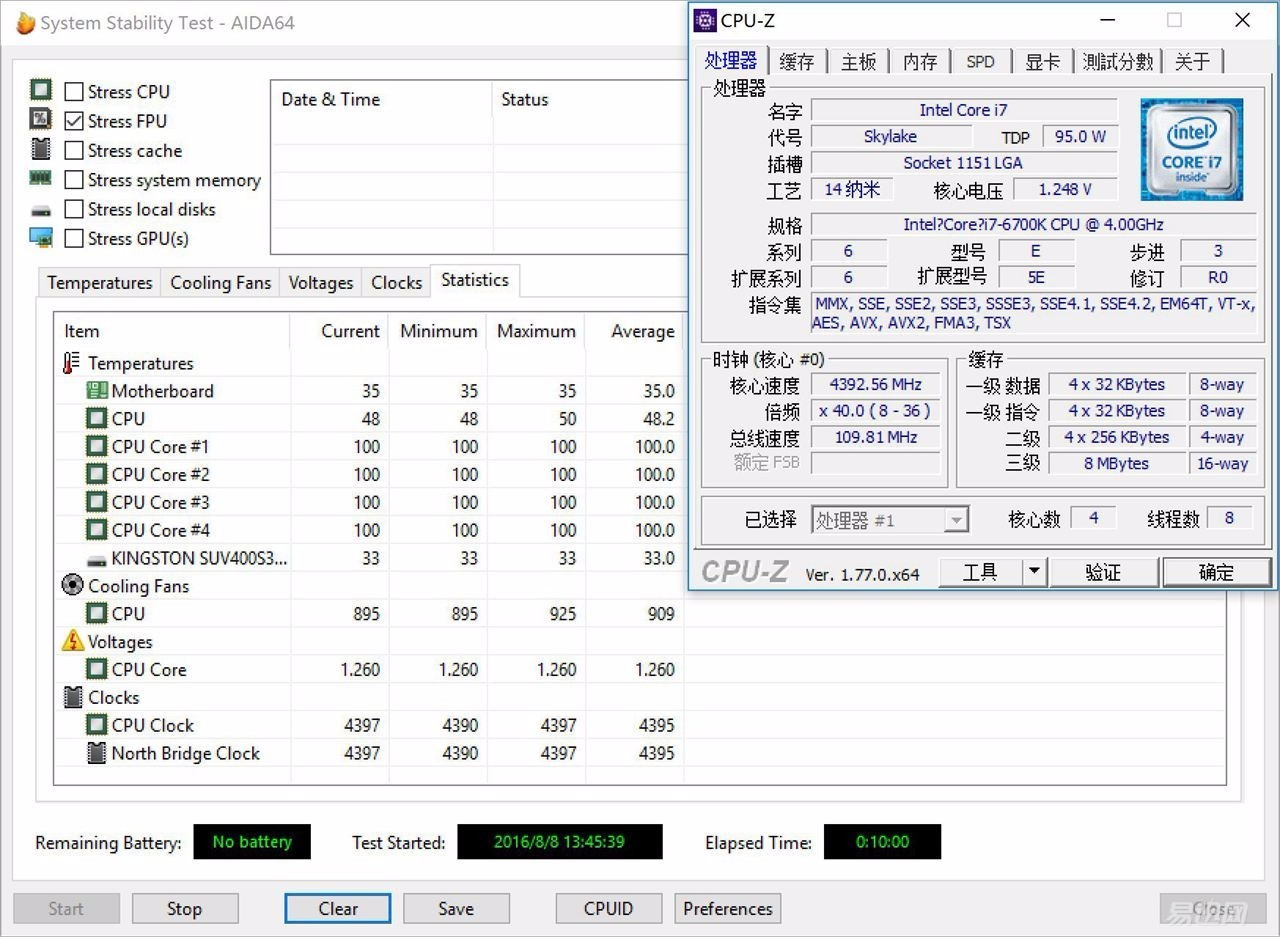Click the Motherboard sensor icon
The height and width of the screenshot is (937, 1280).
click(96, 391)
